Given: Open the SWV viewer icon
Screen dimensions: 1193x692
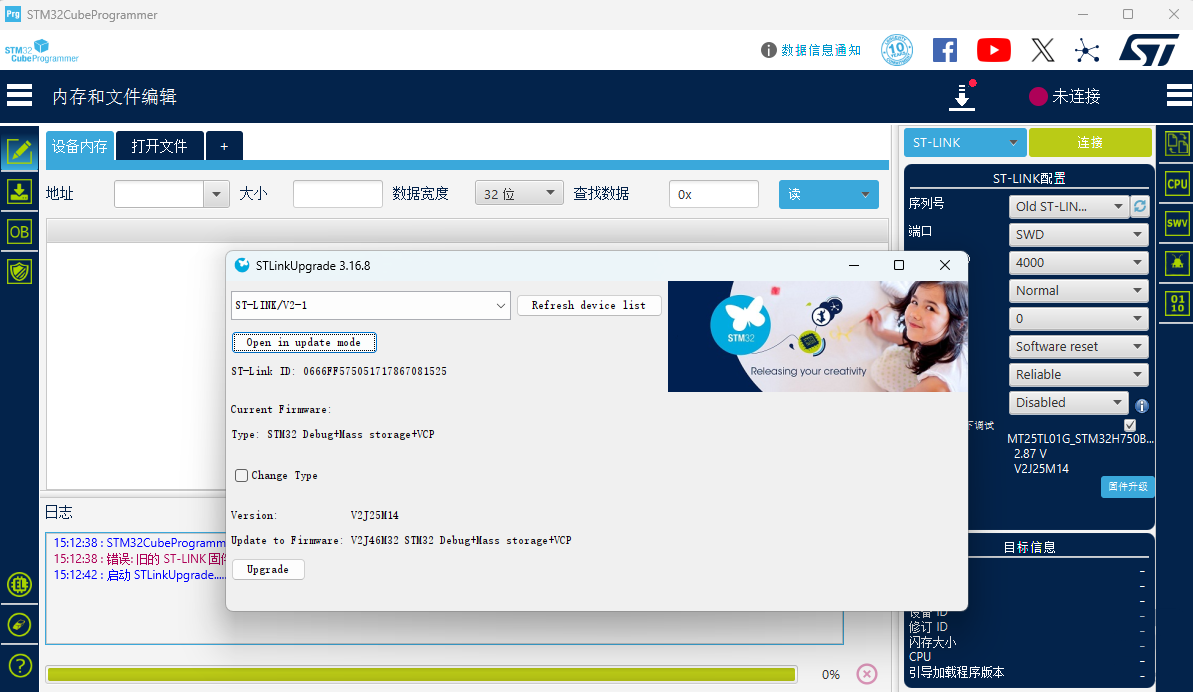Looking at the screenshot, I should (1177, 223).
